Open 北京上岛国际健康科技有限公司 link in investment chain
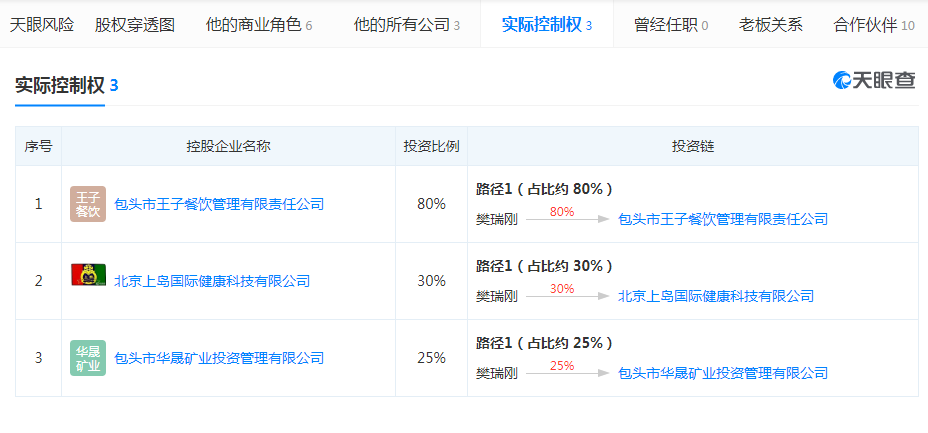 (716, 296)
